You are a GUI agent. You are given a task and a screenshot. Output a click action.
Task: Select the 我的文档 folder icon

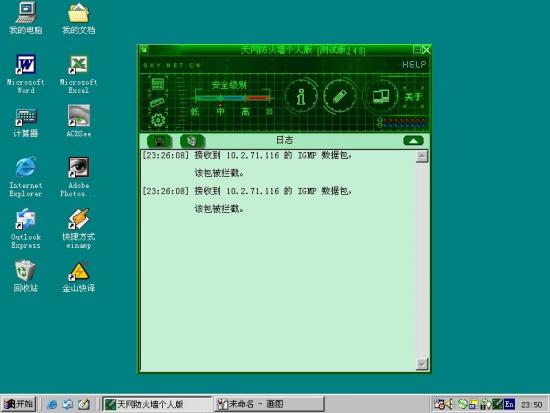tap(79, 18)
